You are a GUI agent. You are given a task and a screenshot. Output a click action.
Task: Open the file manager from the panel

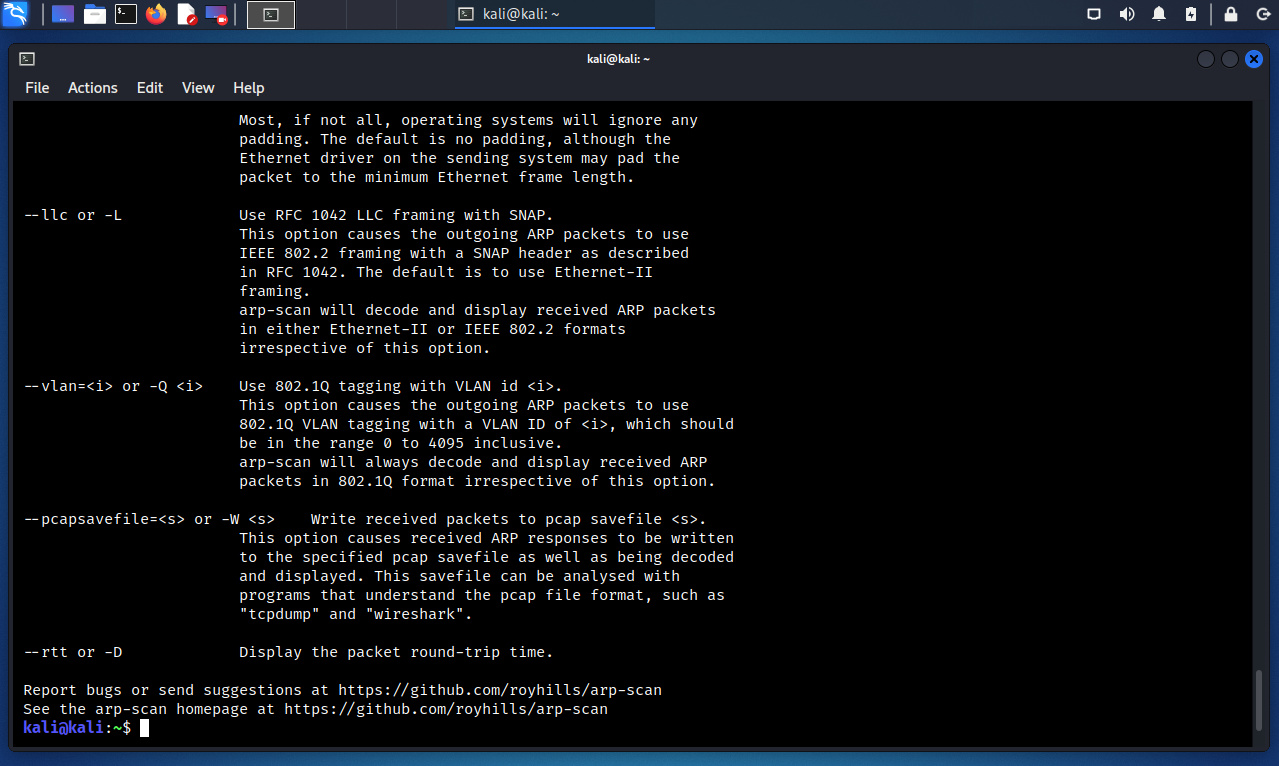coord(95,14)
